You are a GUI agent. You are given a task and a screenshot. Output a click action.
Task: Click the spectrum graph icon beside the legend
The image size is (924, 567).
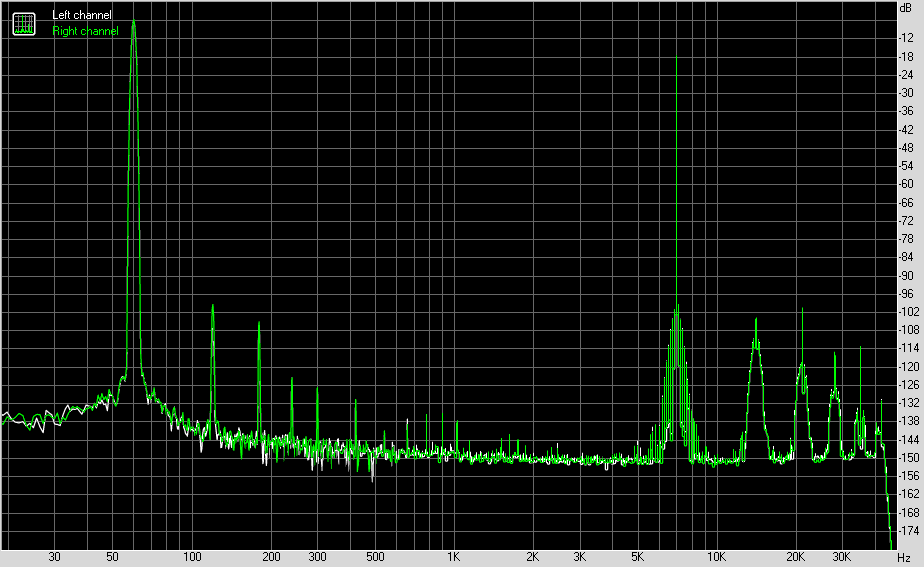coord(24,24)
